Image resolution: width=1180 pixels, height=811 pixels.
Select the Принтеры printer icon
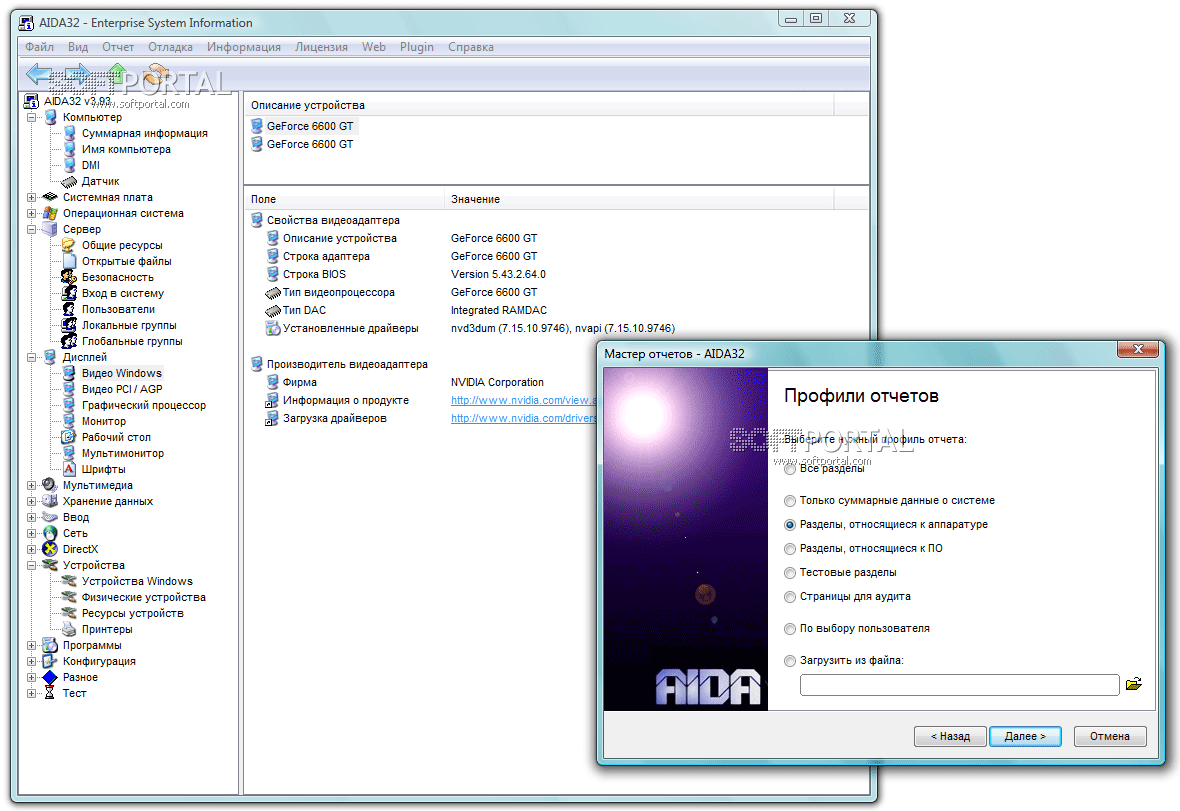pyautogui.click(x=69, y=629)
